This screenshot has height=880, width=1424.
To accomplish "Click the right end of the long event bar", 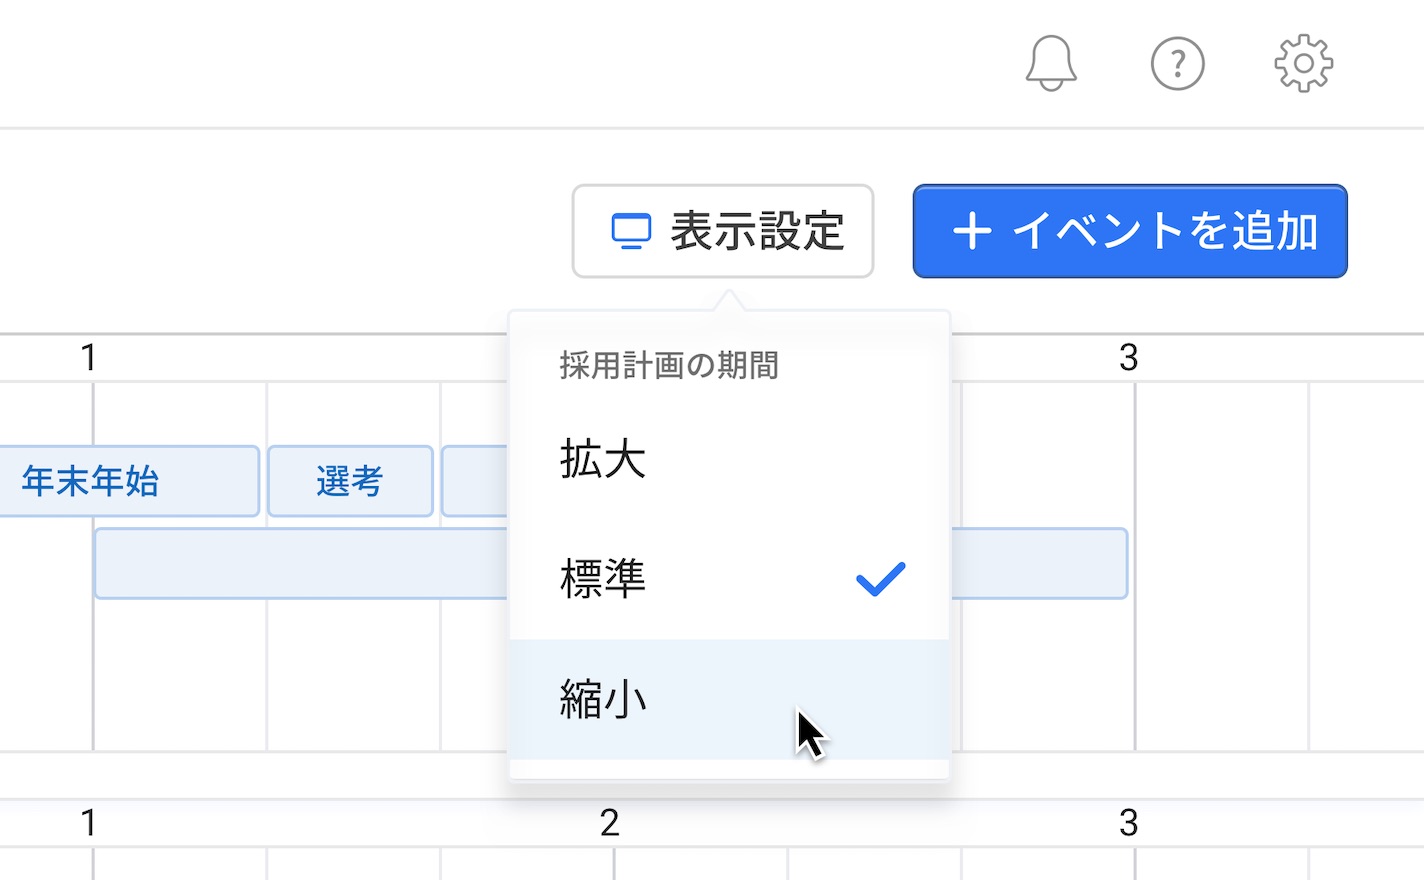I will pos(1039,564).
